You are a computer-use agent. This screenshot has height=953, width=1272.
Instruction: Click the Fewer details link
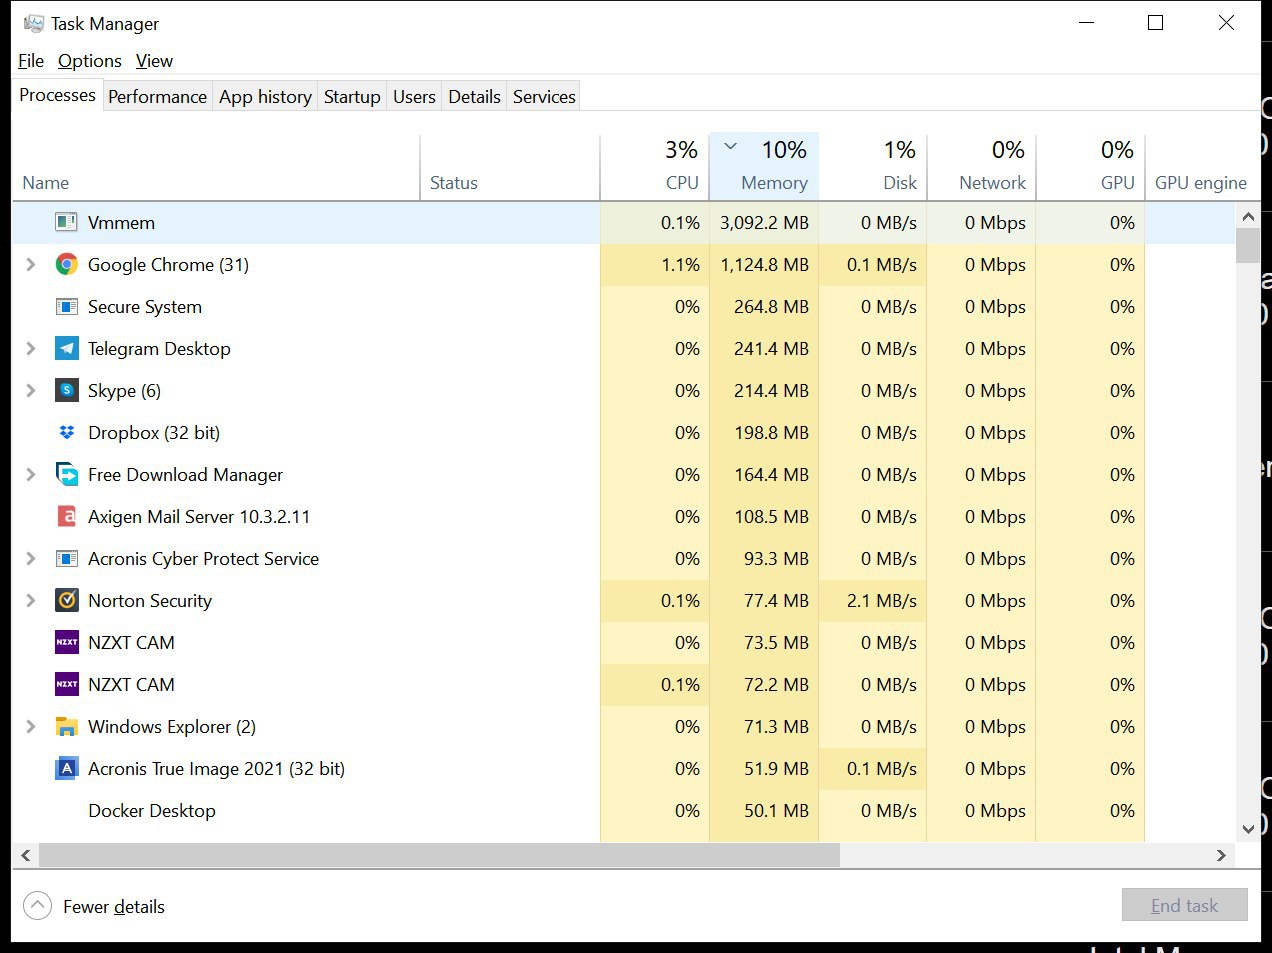pyautogui.click(x=114, y=907)
